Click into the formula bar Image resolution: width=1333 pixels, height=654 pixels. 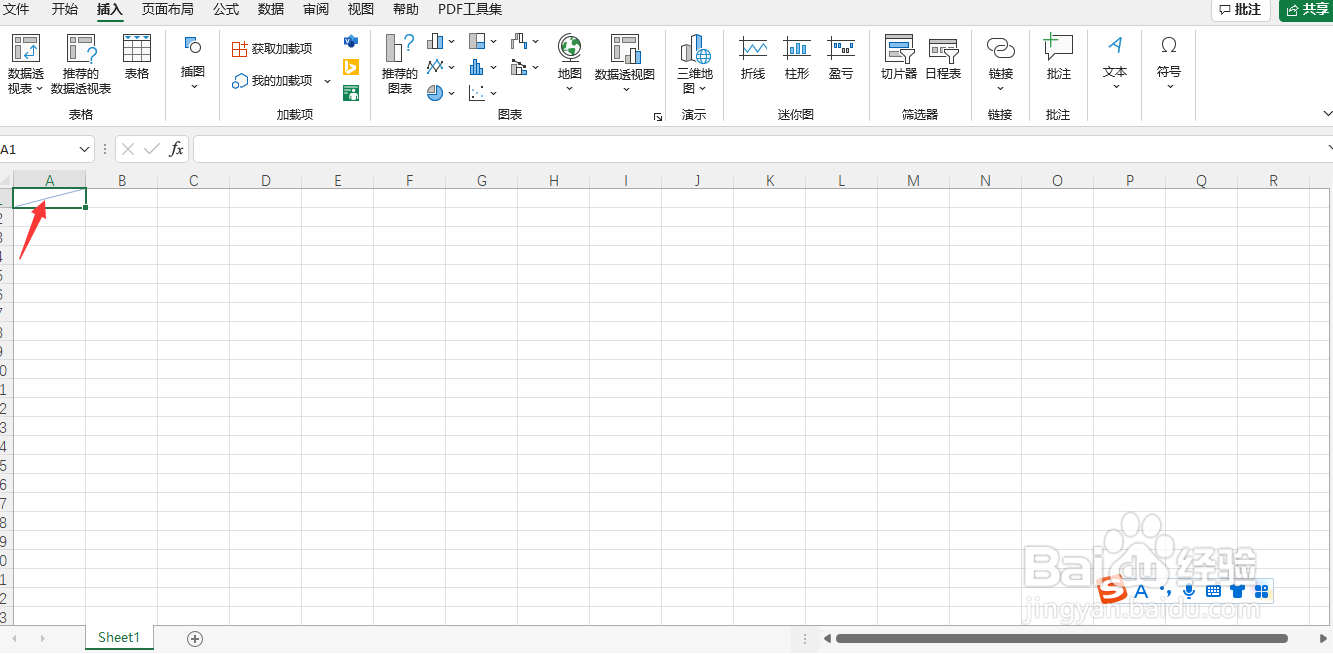click(760, 149)
